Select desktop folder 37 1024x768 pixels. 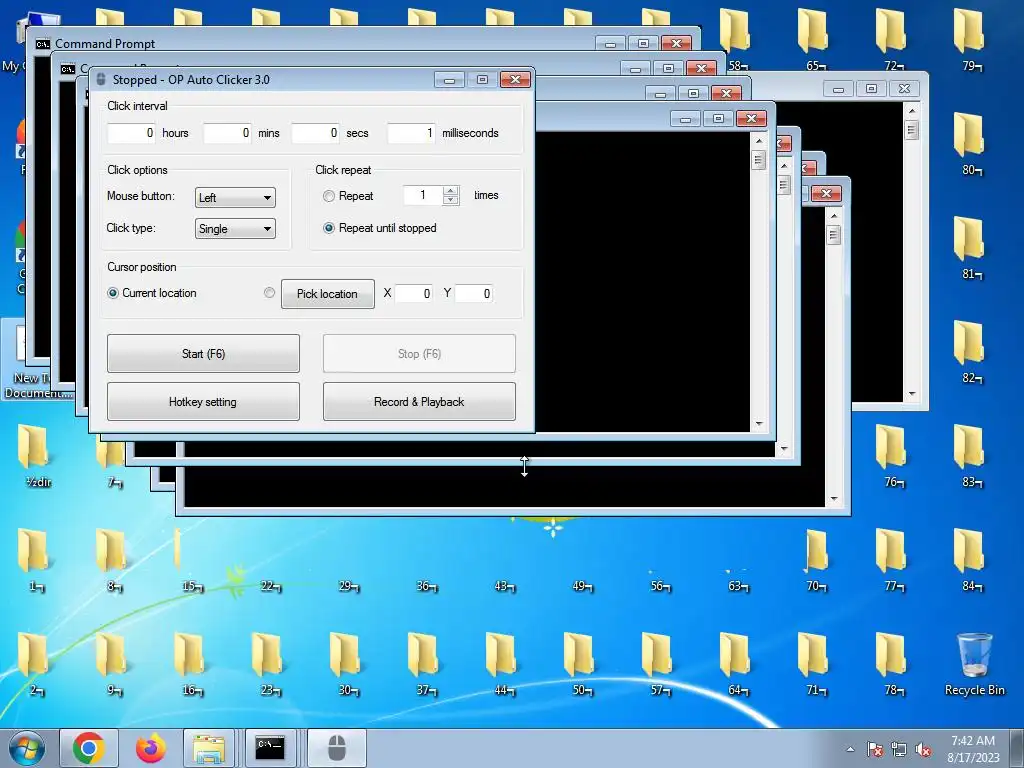[x=425, y=664]
